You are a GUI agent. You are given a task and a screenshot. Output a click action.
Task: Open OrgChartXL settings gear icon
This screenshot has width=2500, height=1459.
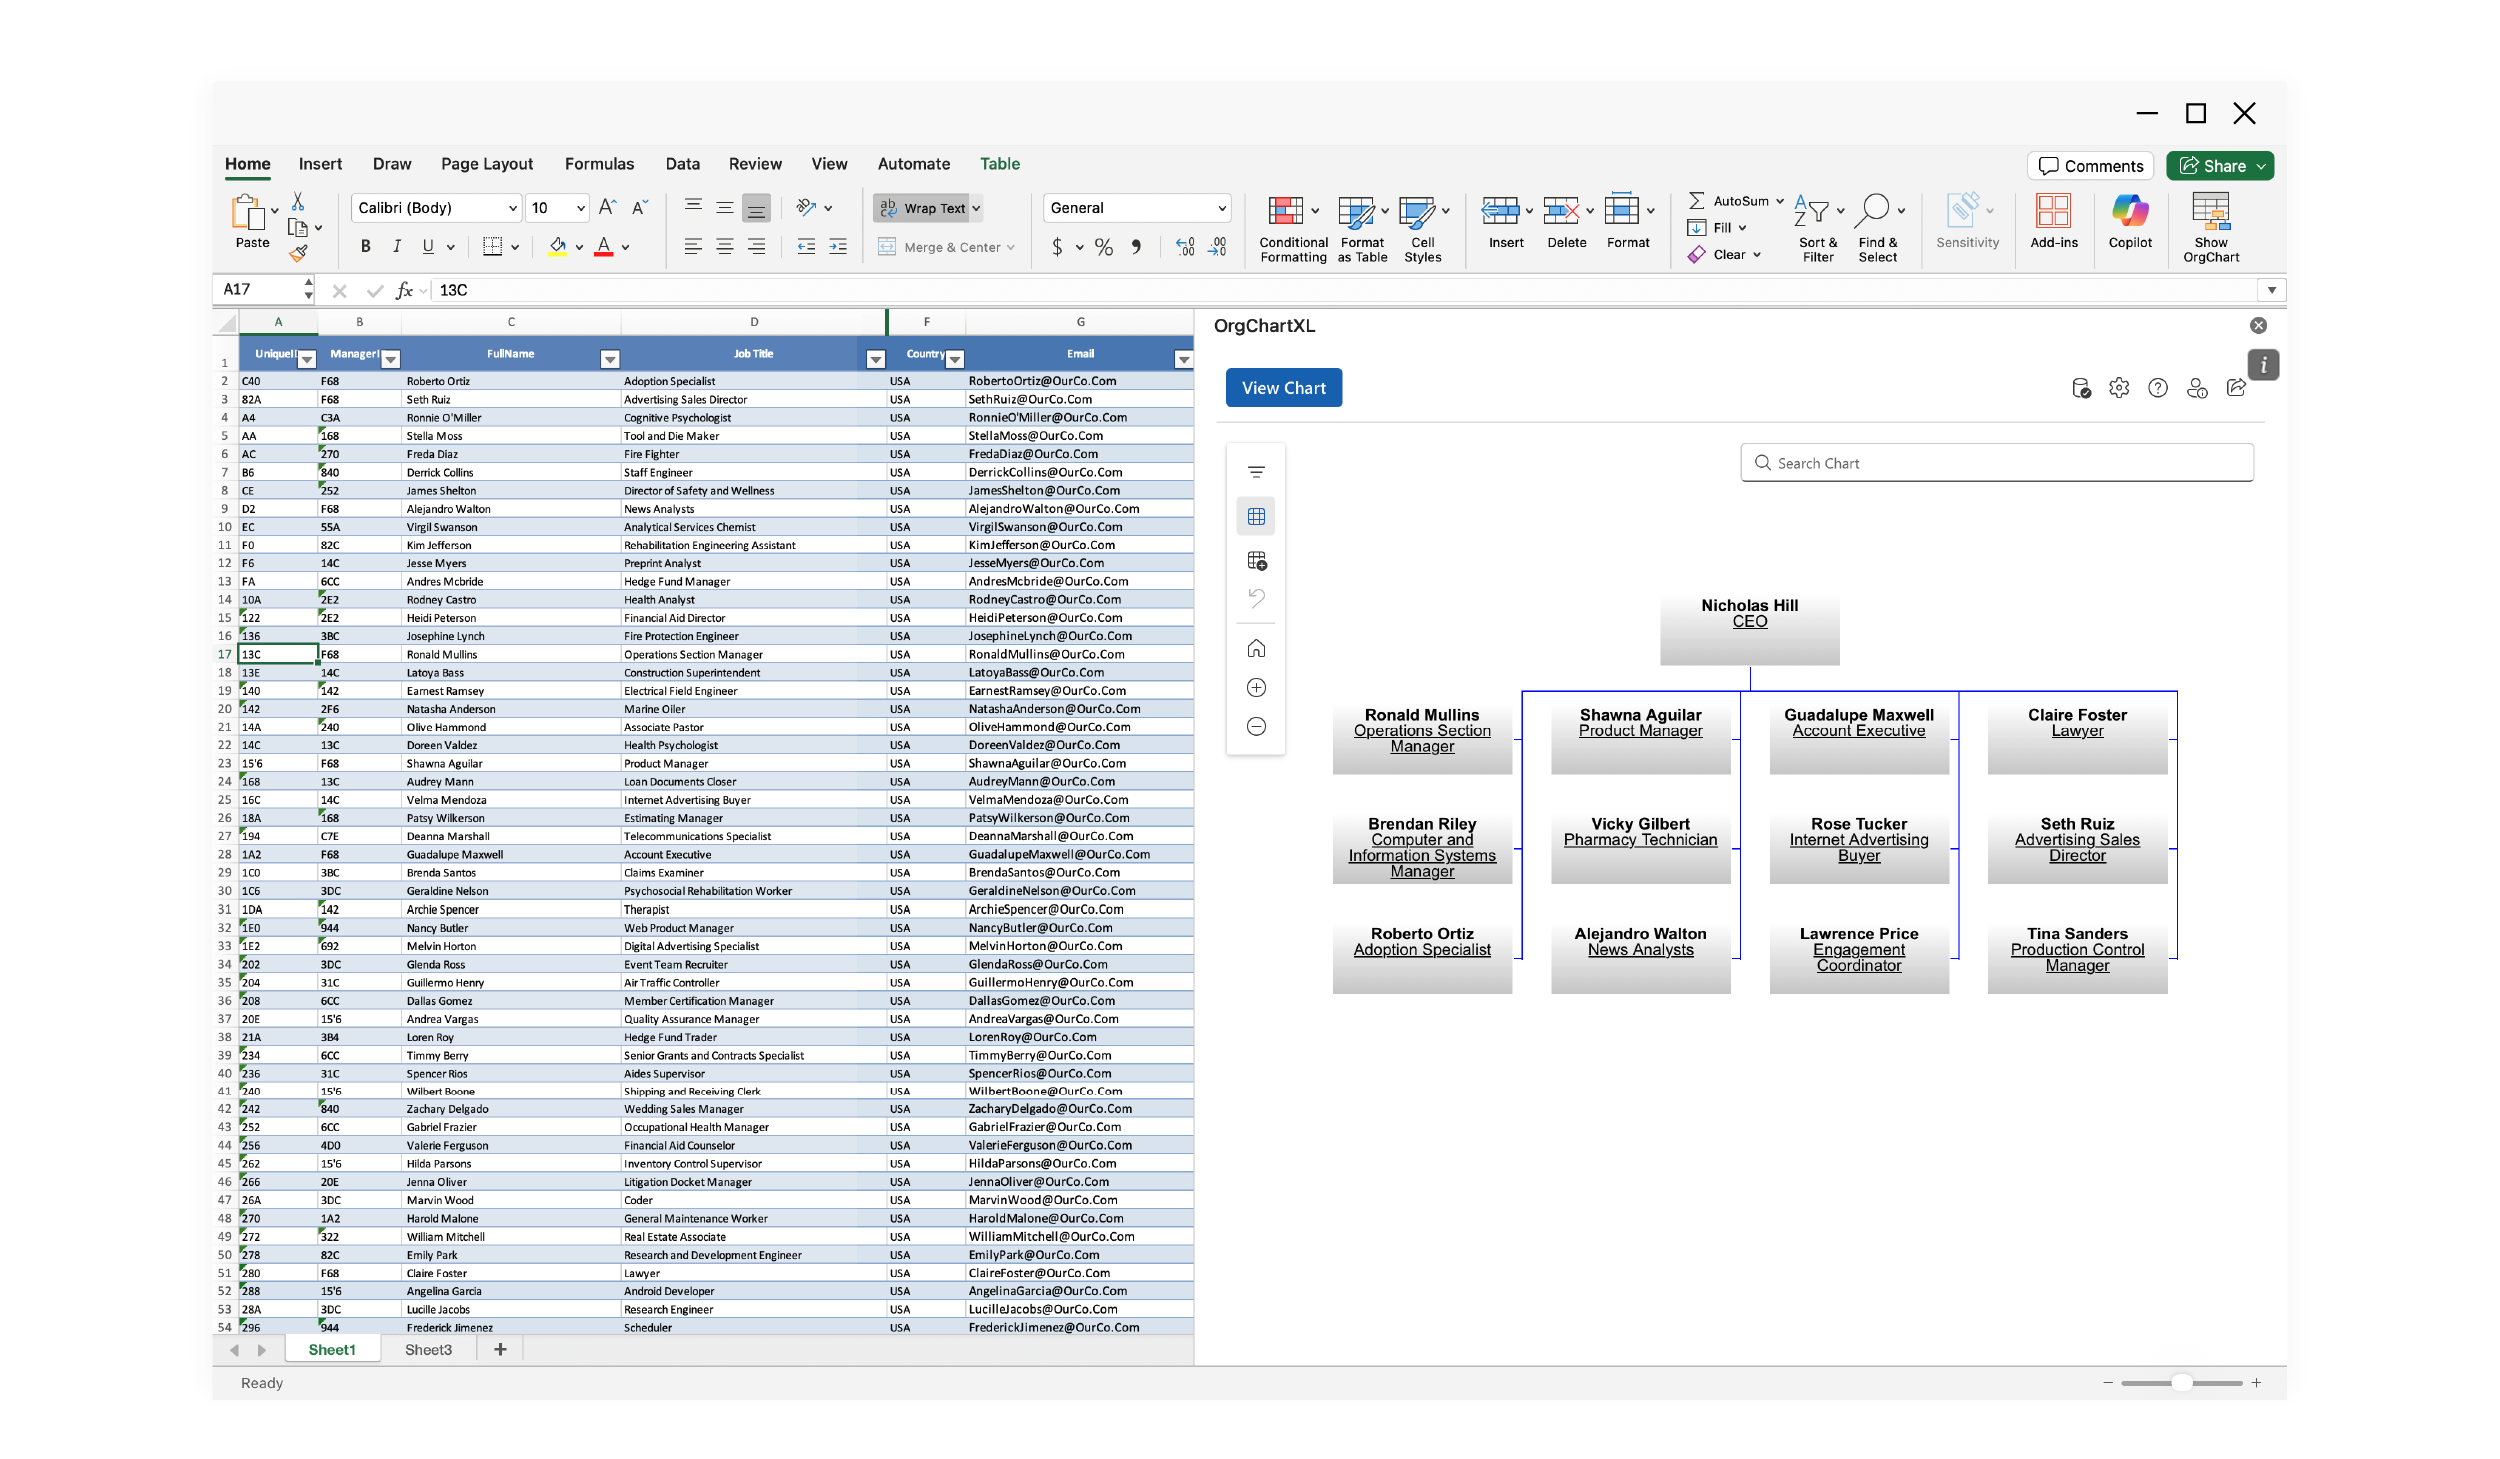click(x=2118, y=388)
